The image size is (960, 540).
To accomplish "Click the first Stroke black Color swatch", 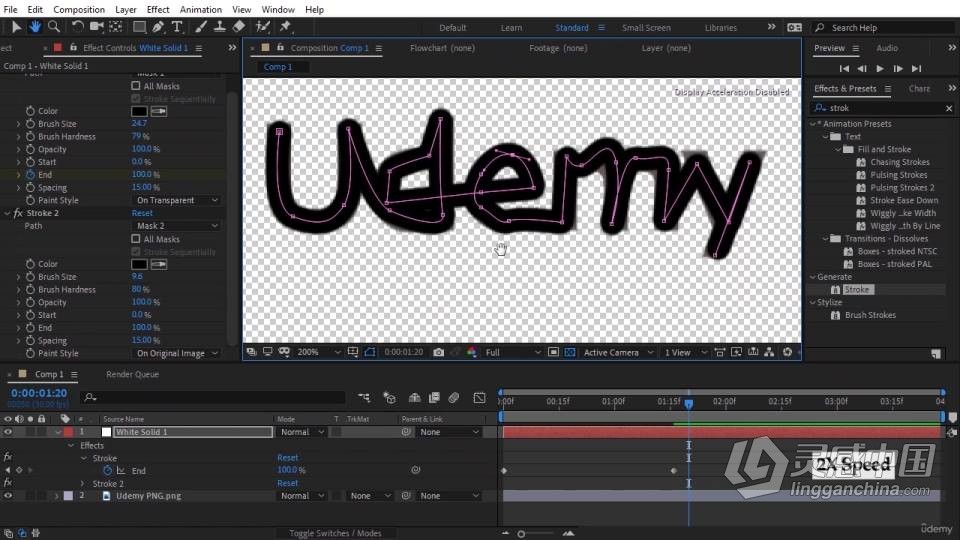I will [139, 111].
